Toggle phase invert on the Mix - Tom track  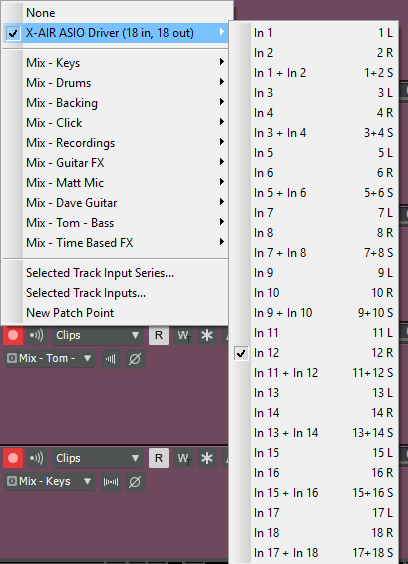tap(135, 359)
